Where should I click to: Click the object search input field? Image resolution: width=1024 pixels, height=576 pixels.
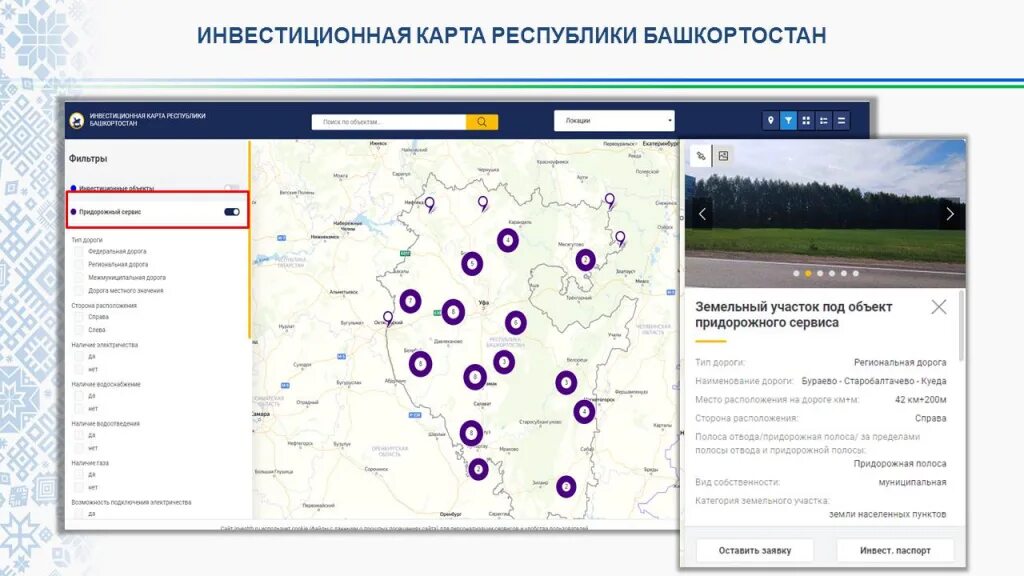point(389,122)
